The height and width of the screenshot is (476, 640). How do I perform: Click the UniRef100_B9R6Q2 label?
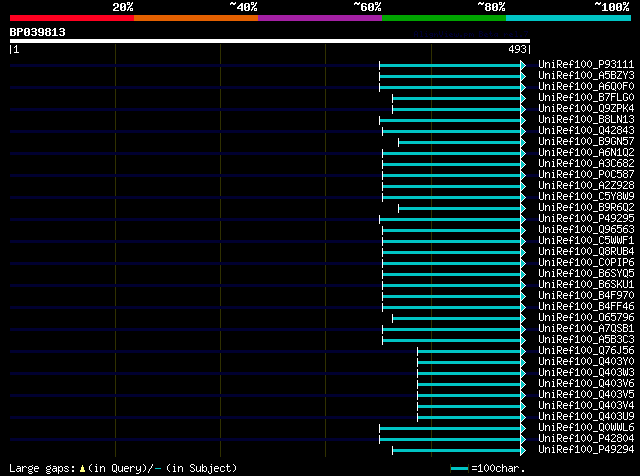pyautogui.click(x=586, y=208)
